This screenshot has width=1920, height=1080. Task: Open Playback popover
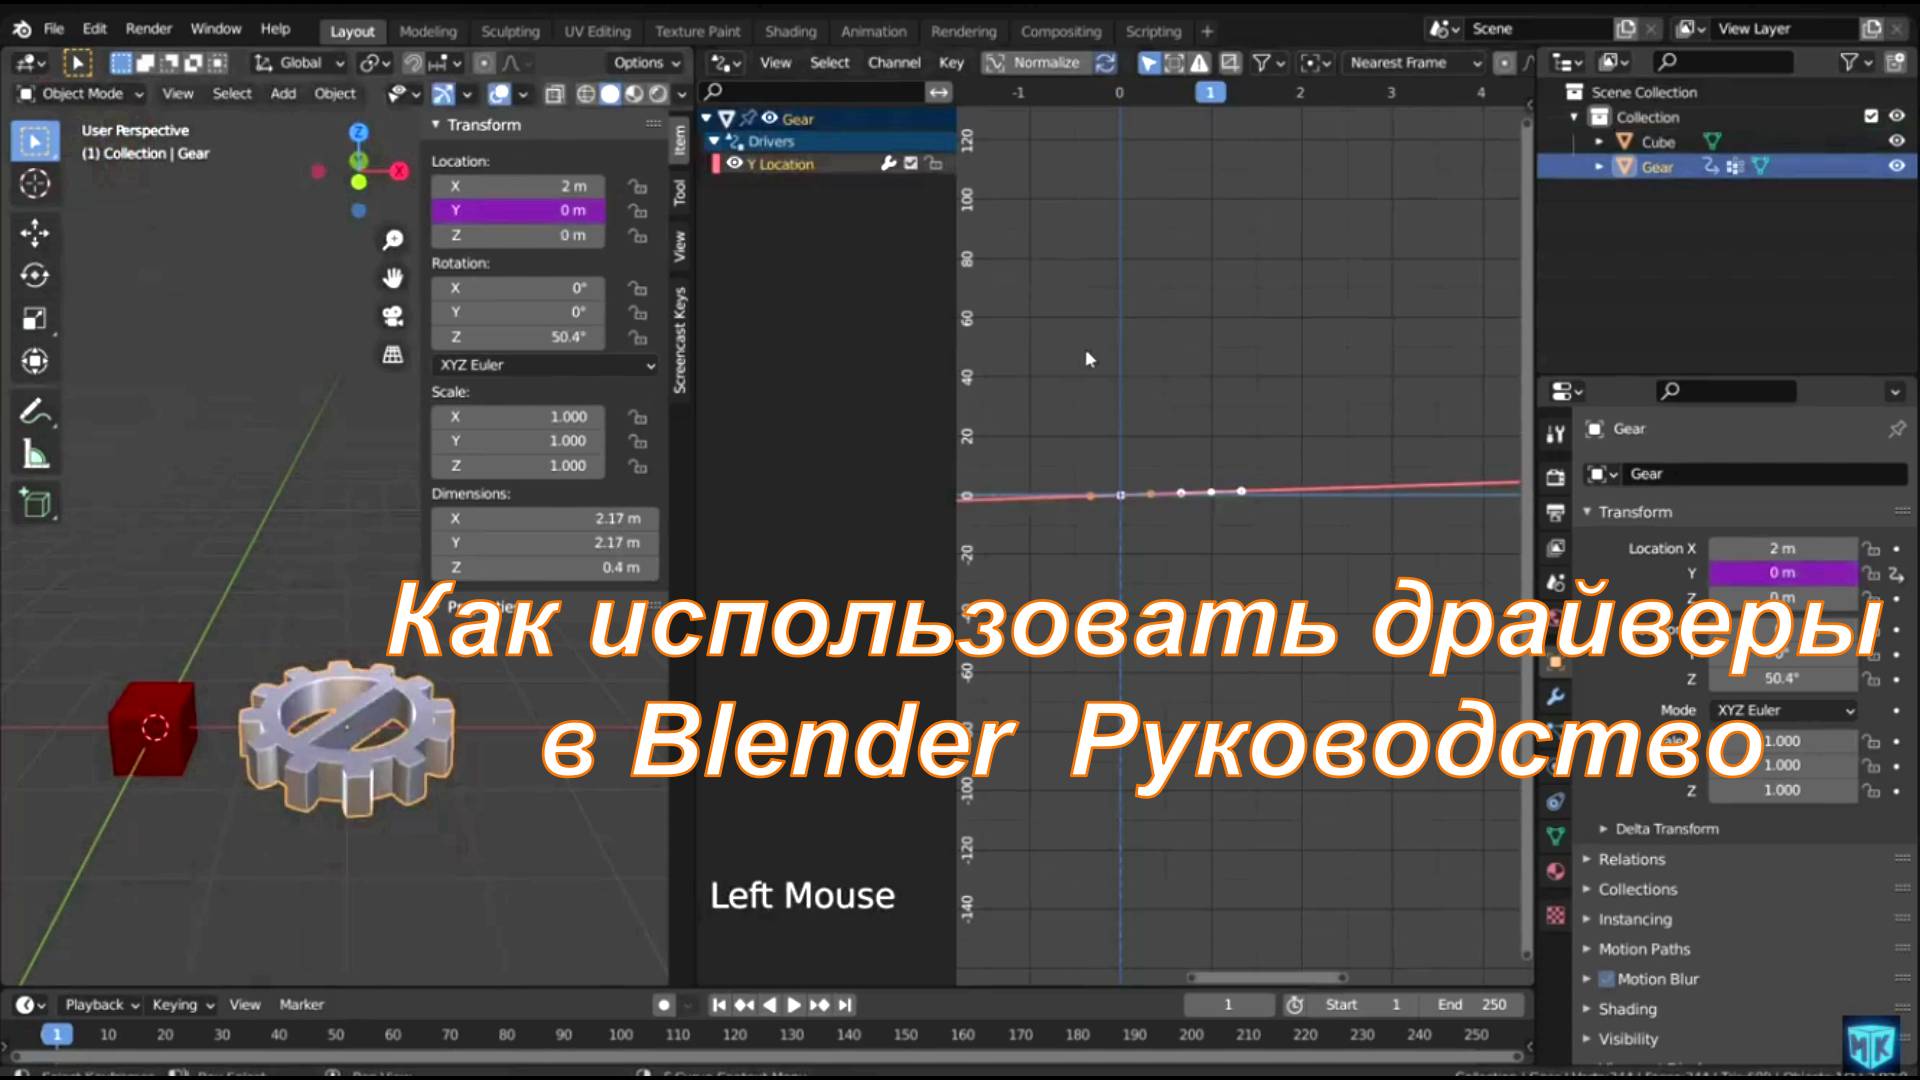[x=101, y=1005]
